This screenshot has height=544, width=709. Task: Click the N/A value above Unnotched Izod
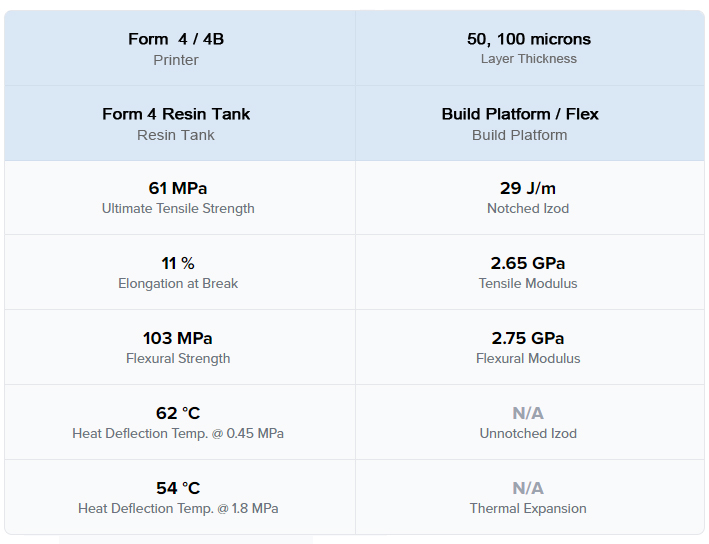click(x=528, y=413)
